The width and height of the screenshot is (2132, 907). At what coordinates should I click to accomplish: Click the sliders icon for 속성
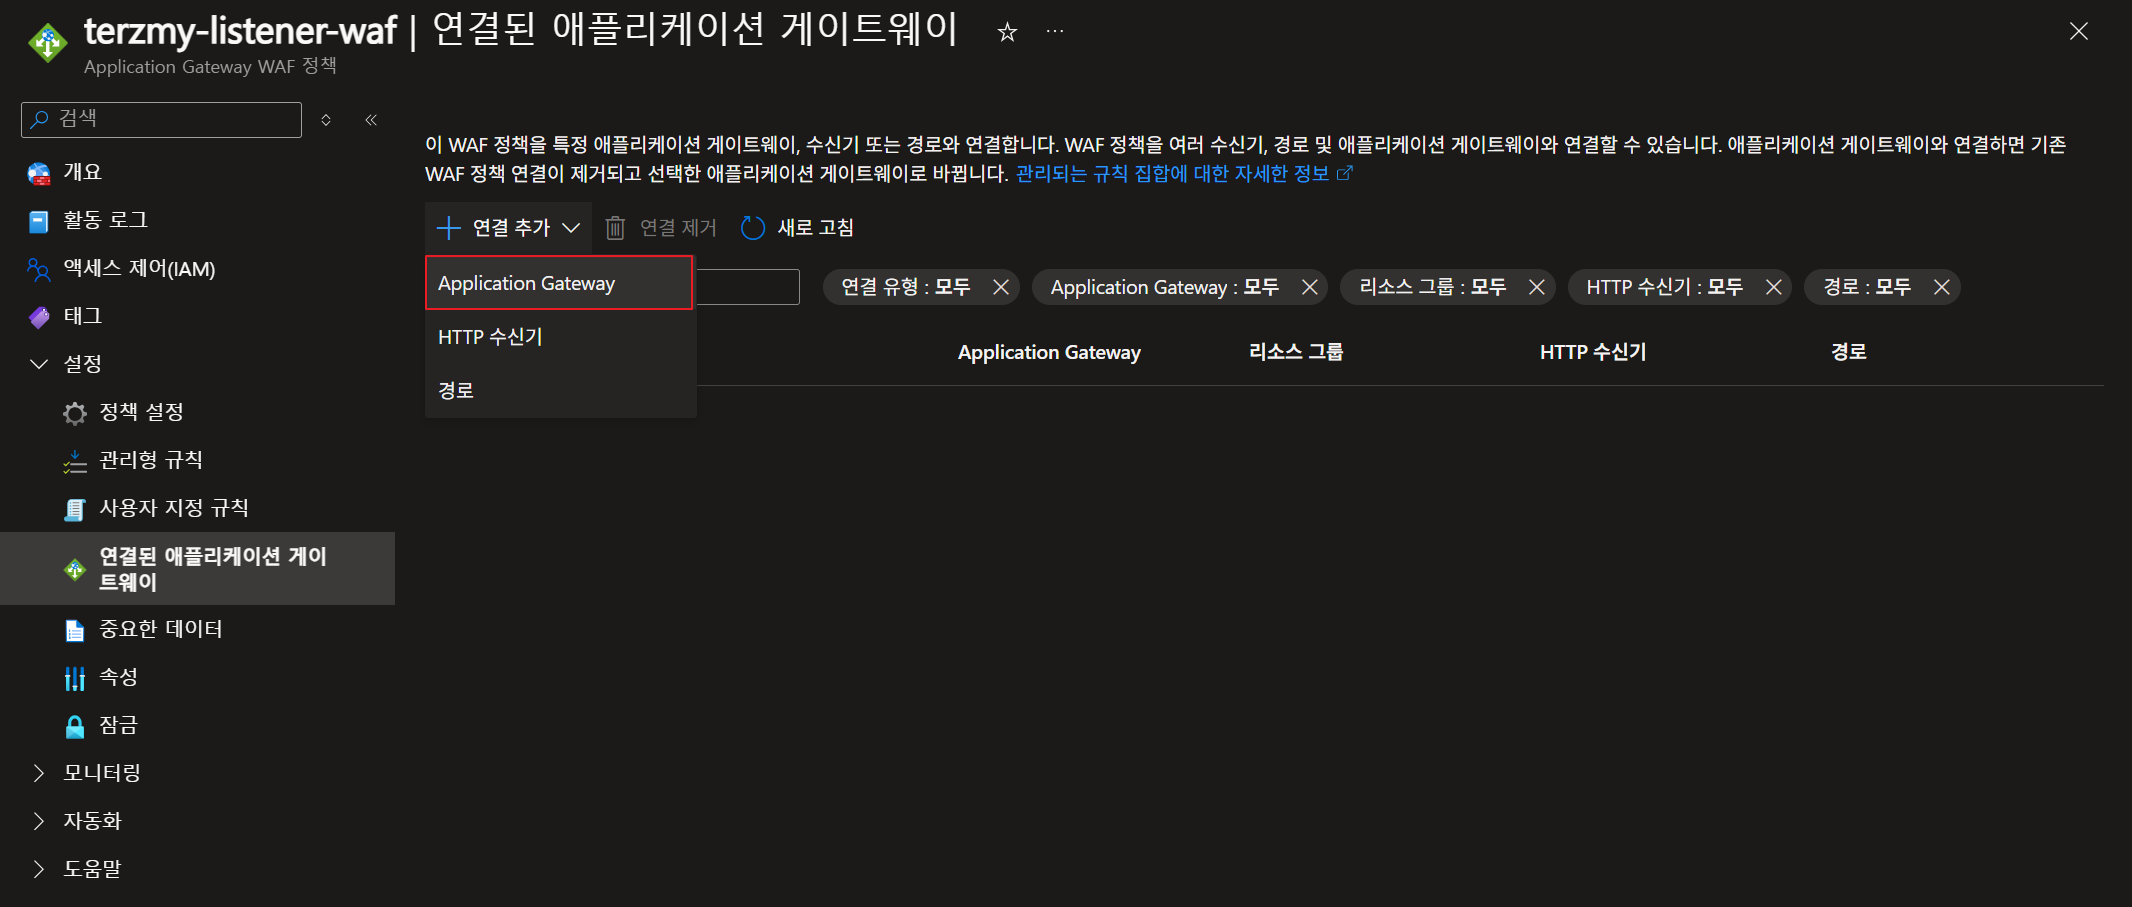tap(75, 678)
